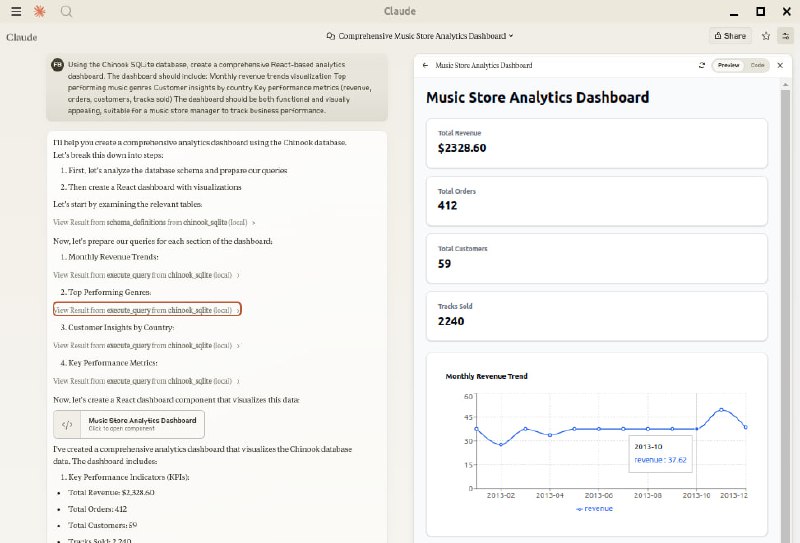Switch artifact view to Preview

point(728,65)
